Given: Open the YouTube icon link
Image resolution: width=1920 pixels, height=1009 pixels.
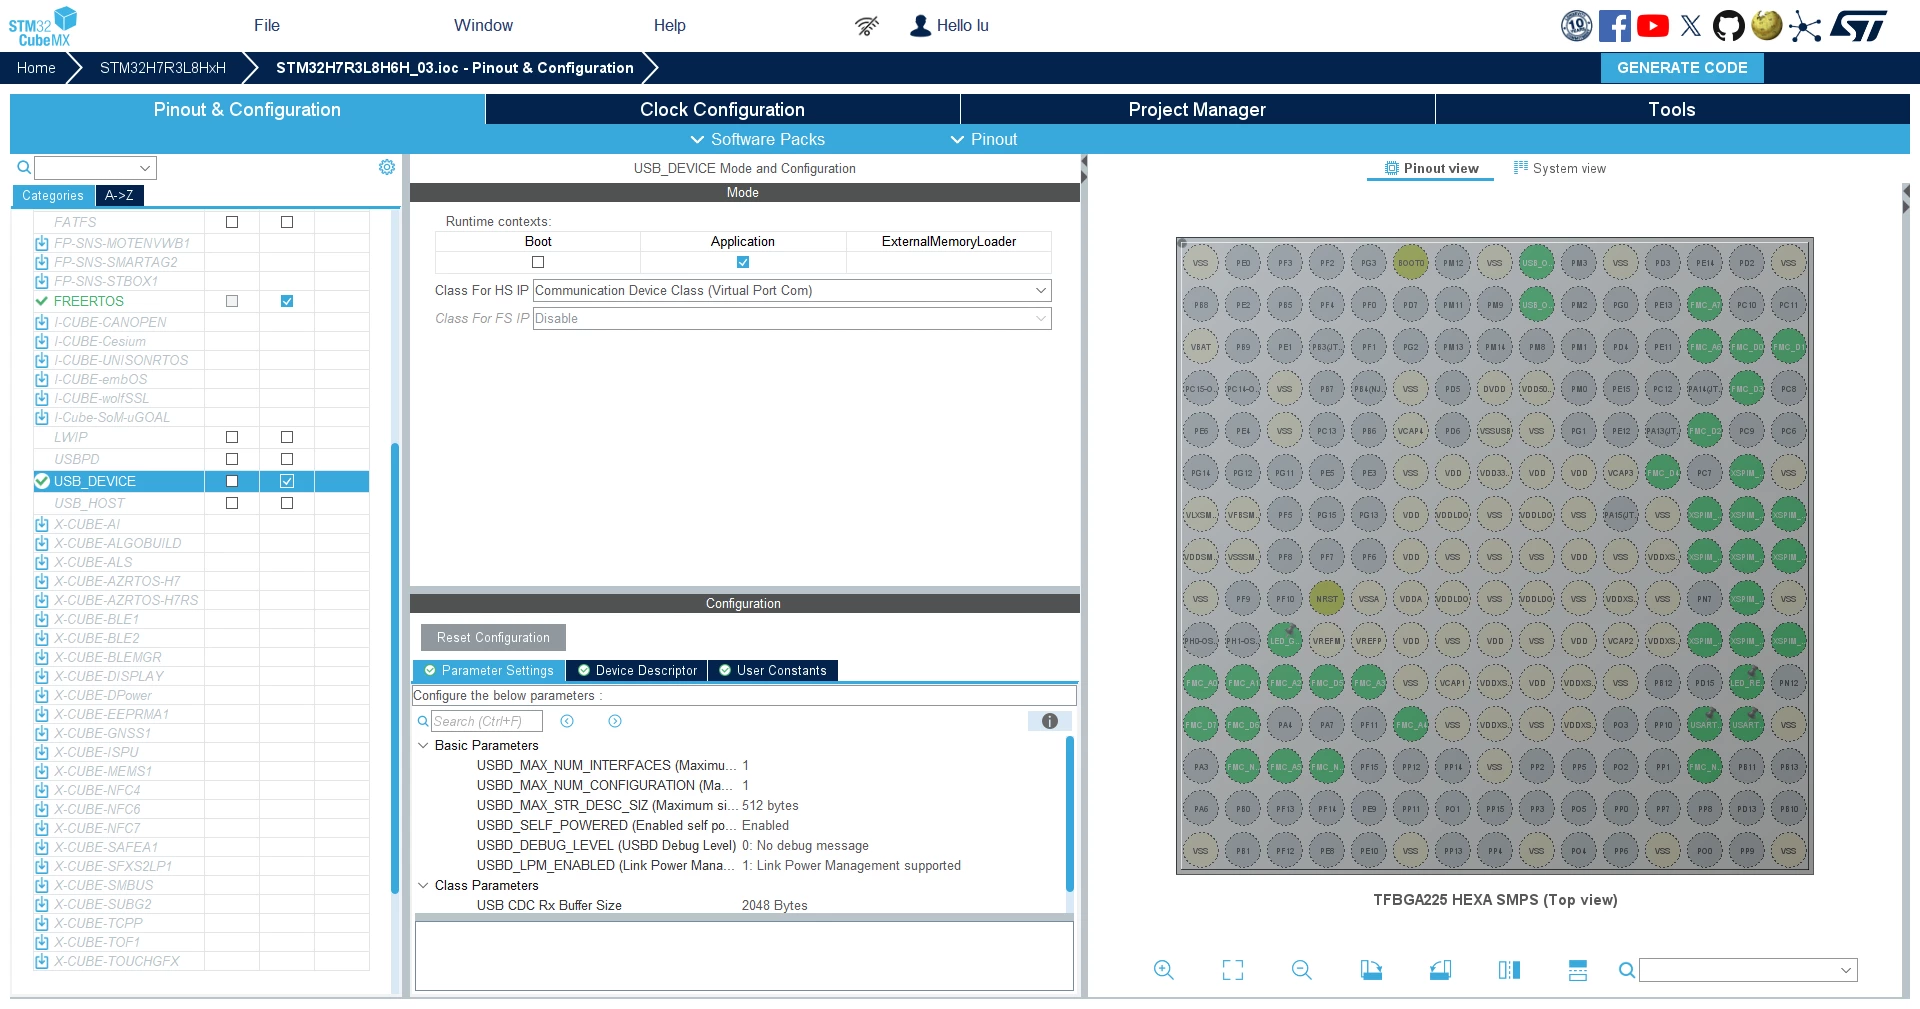Looking at the screenshot, I should pos(1653,26).
